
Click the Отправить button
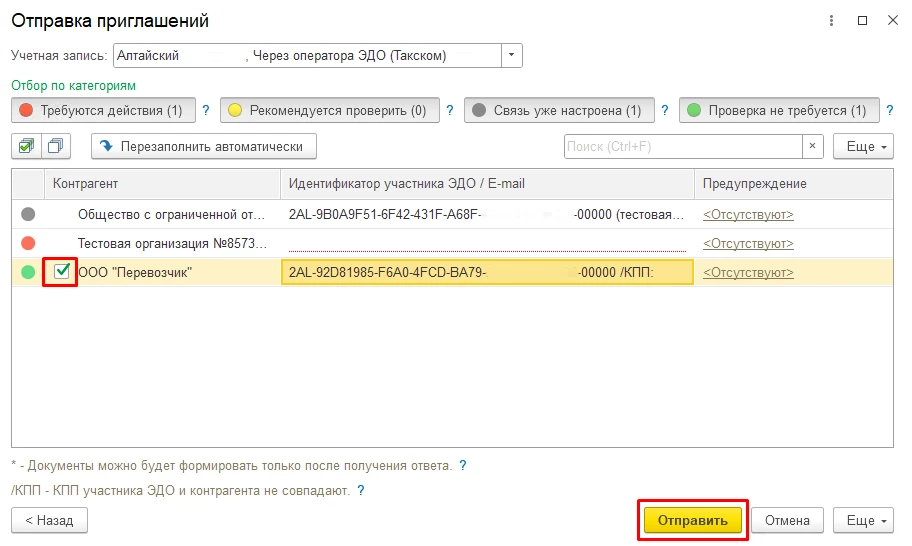coord(692,520)
